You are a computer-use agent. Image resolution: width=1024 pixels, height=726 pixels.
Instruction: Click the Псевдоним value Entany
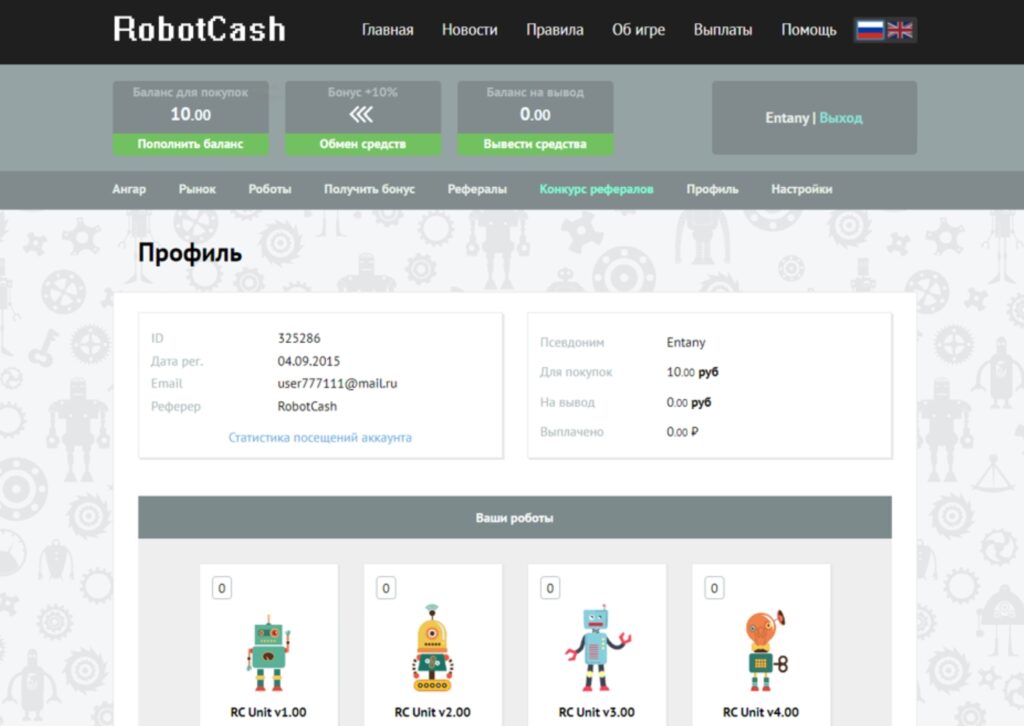pyautogui.click(x=686, y=343)
